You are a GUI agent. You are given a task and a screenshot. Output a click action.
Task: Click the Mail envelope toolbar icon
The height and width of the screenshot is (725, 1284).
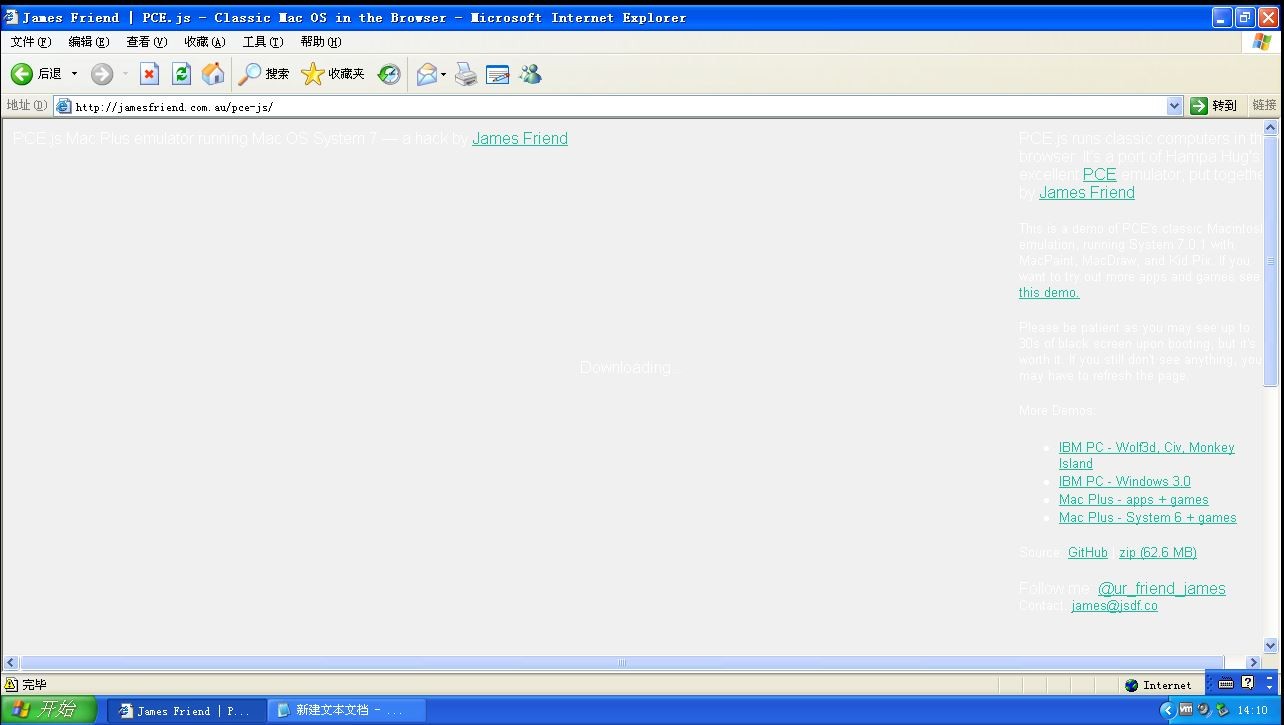point(427,74)
